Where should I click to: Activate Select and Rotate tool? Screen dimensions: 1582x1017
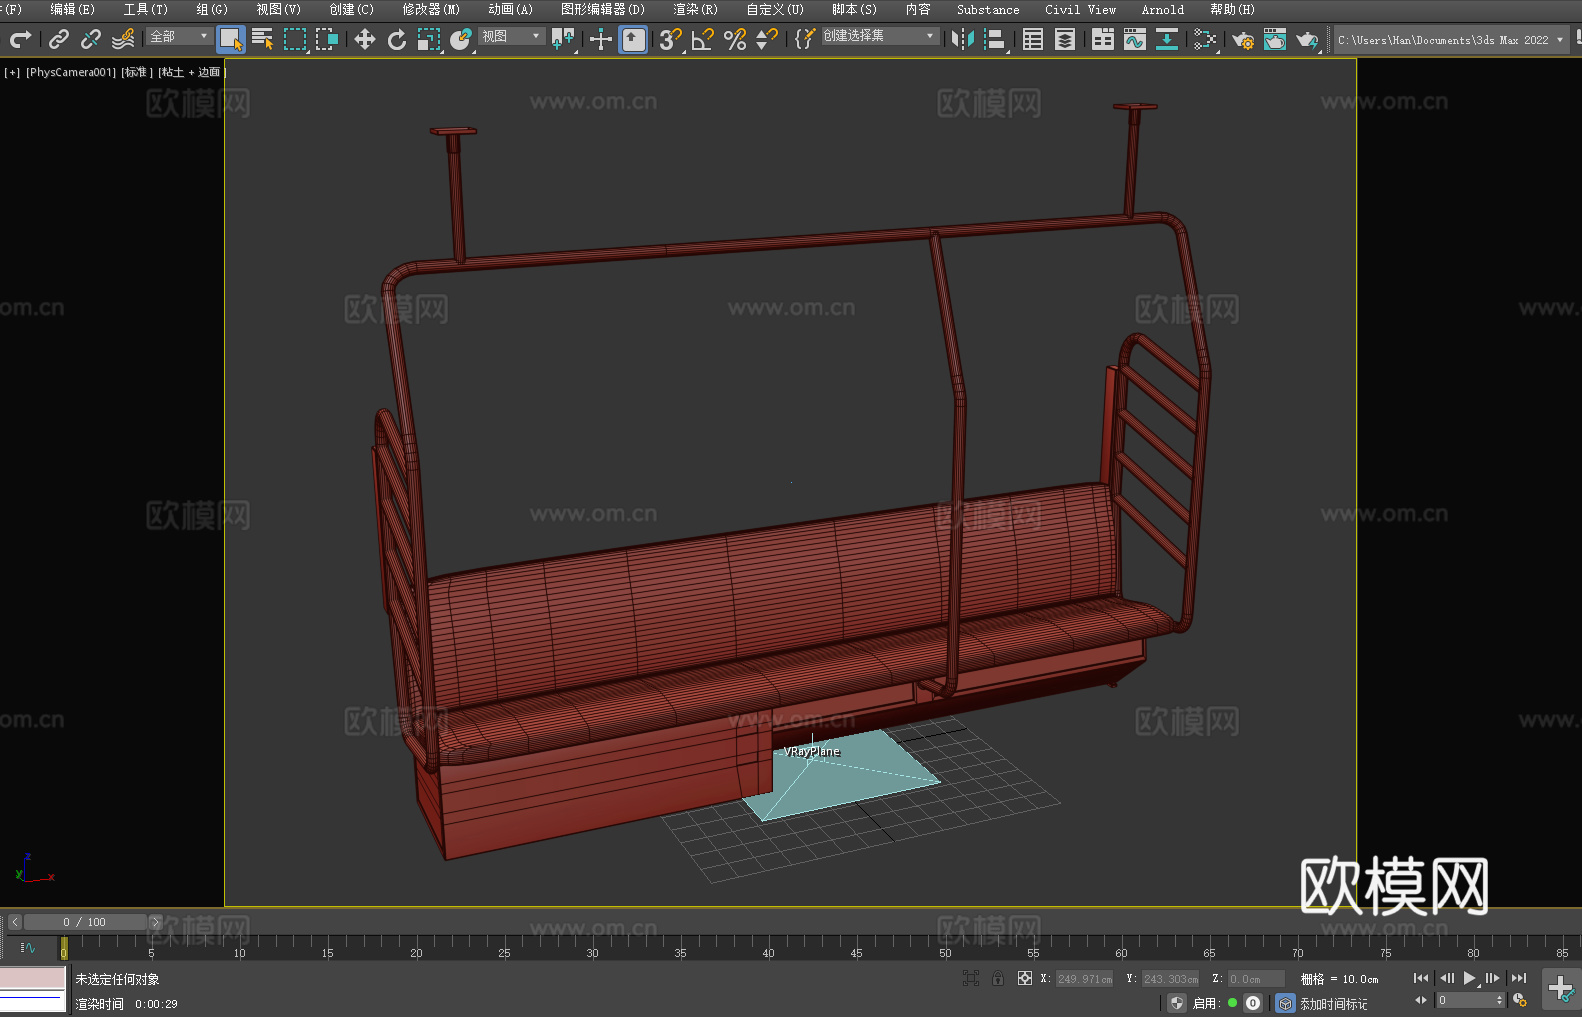(397, 39)
